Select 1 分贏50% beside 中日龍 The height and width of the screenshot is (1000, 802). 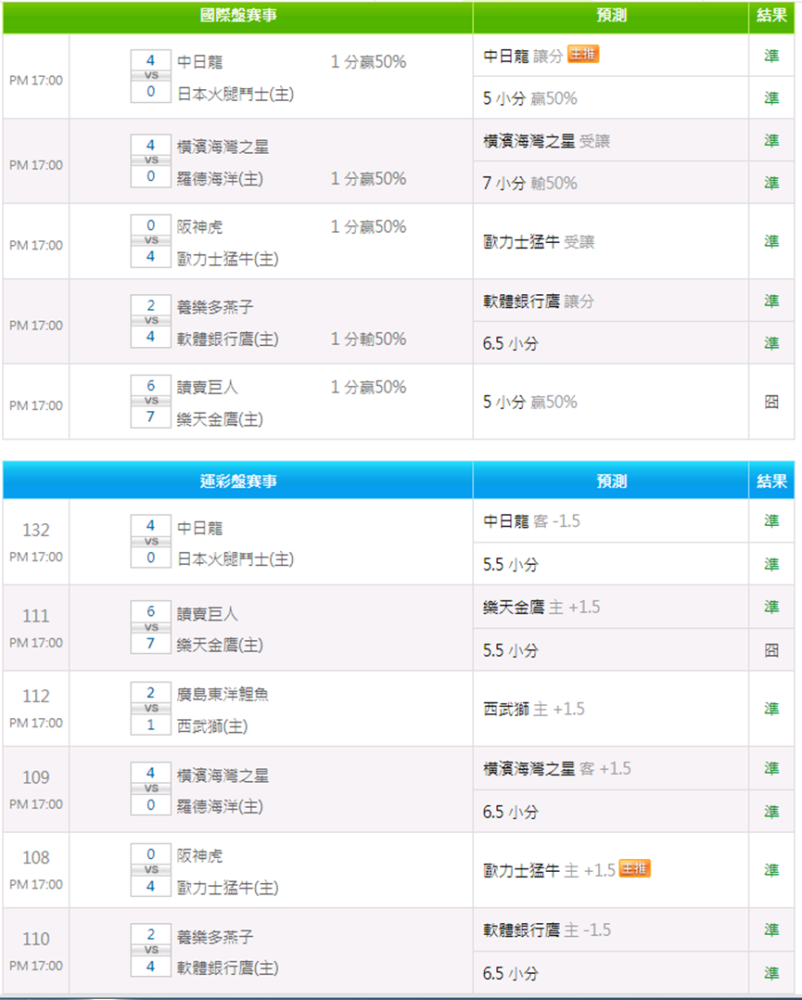tap(368, 62)
